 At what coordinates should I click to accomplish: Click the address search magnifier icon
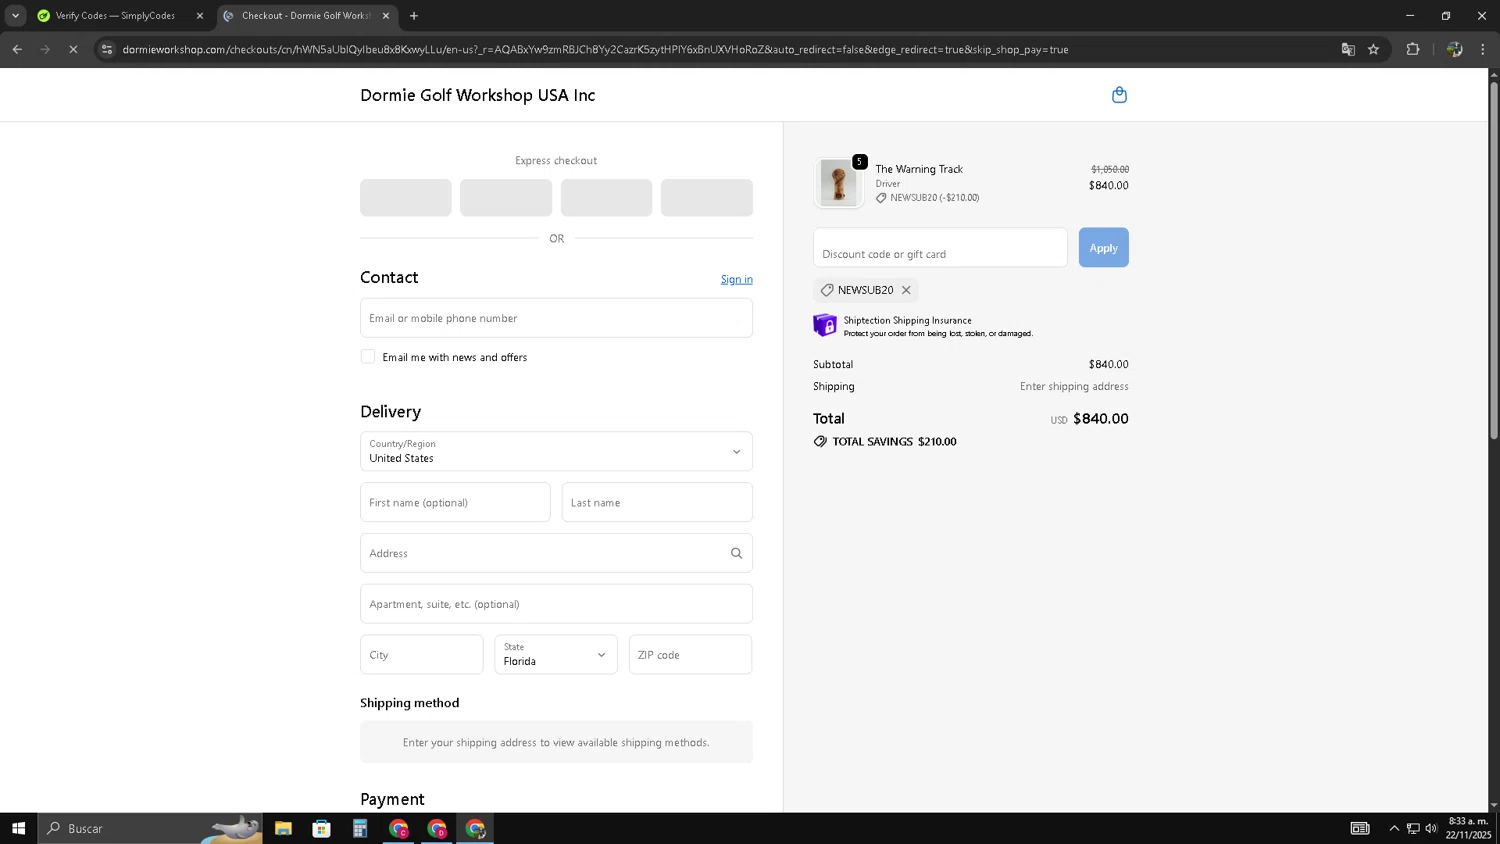pyautogui.click(x=736, y=553)
